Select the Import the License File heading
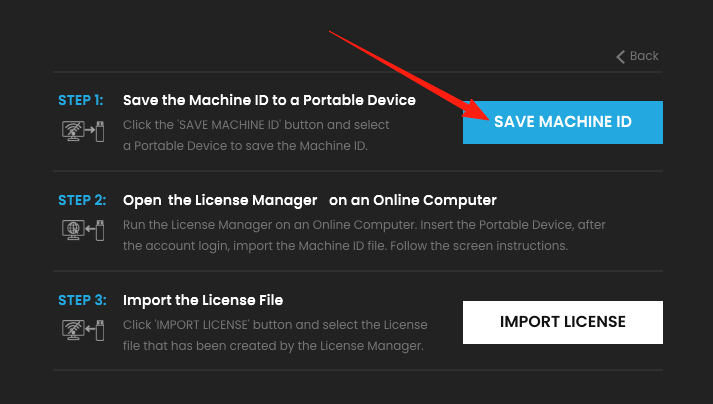The height and width of the screenshot is (404, 713). click(x=203, y=300)
